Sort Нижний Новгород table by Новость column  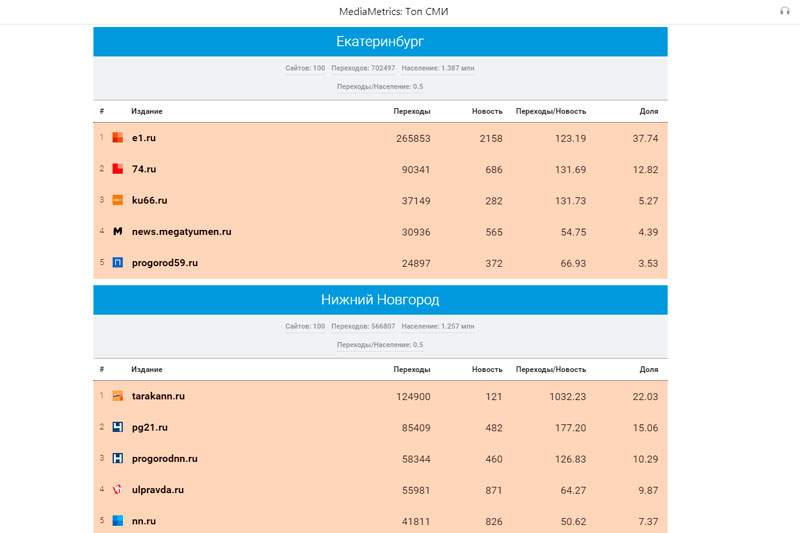pos(487,369)
